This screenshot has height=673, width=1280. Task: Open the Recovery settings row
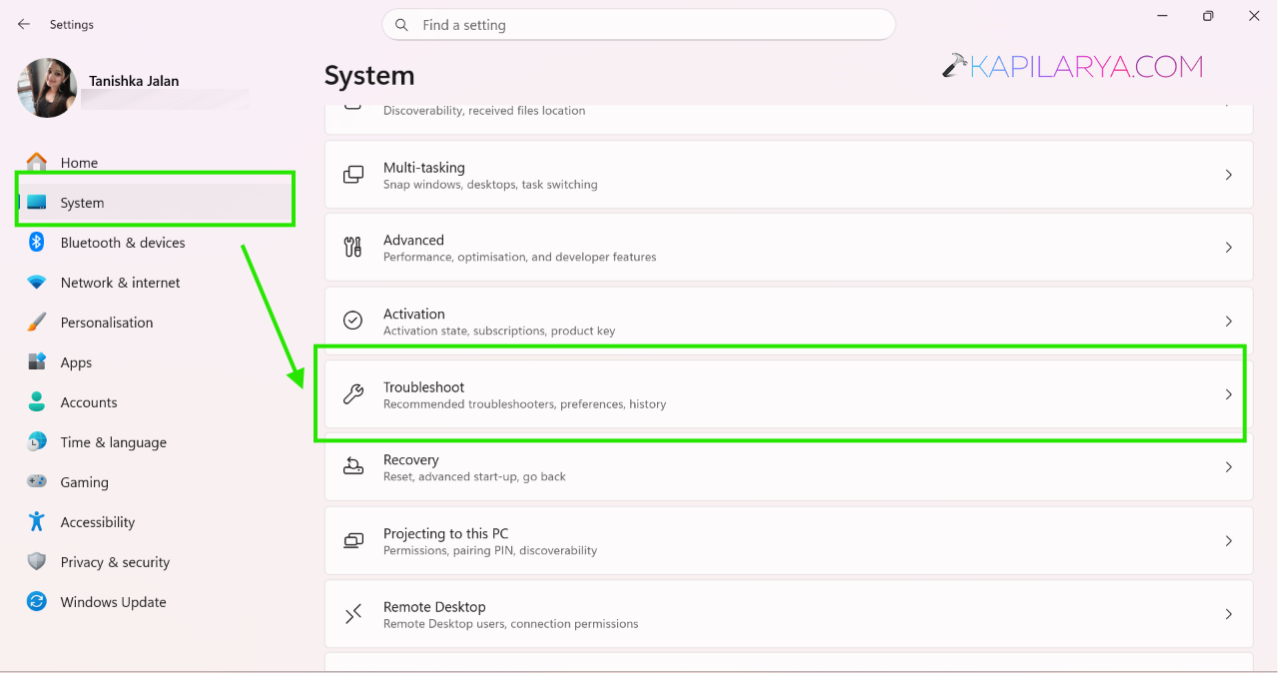(x=789, y=467)
